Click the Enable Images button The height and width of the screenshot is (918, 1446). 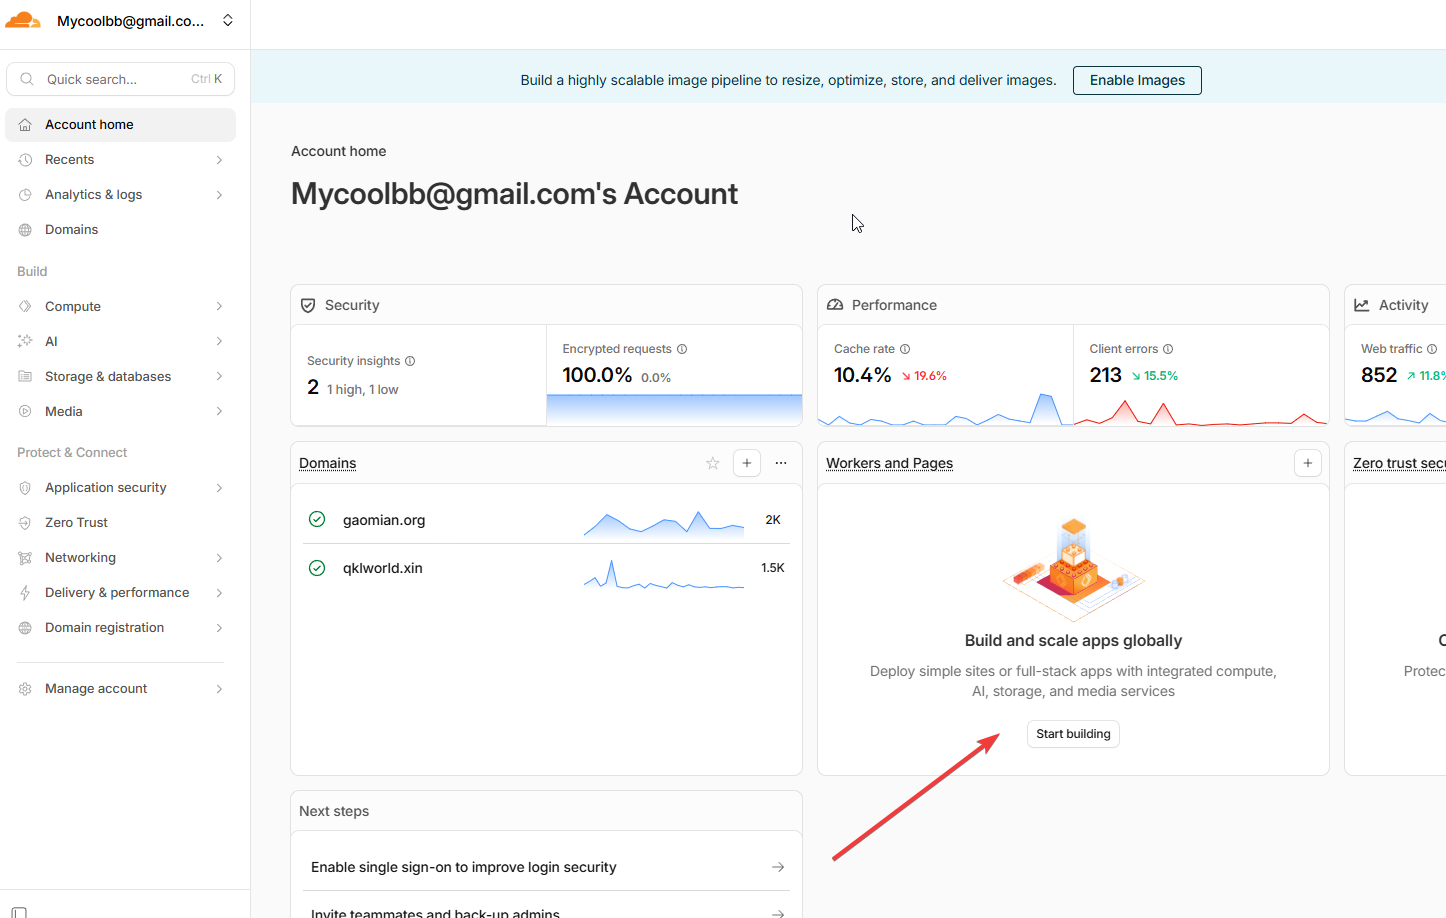point(1137,80)
